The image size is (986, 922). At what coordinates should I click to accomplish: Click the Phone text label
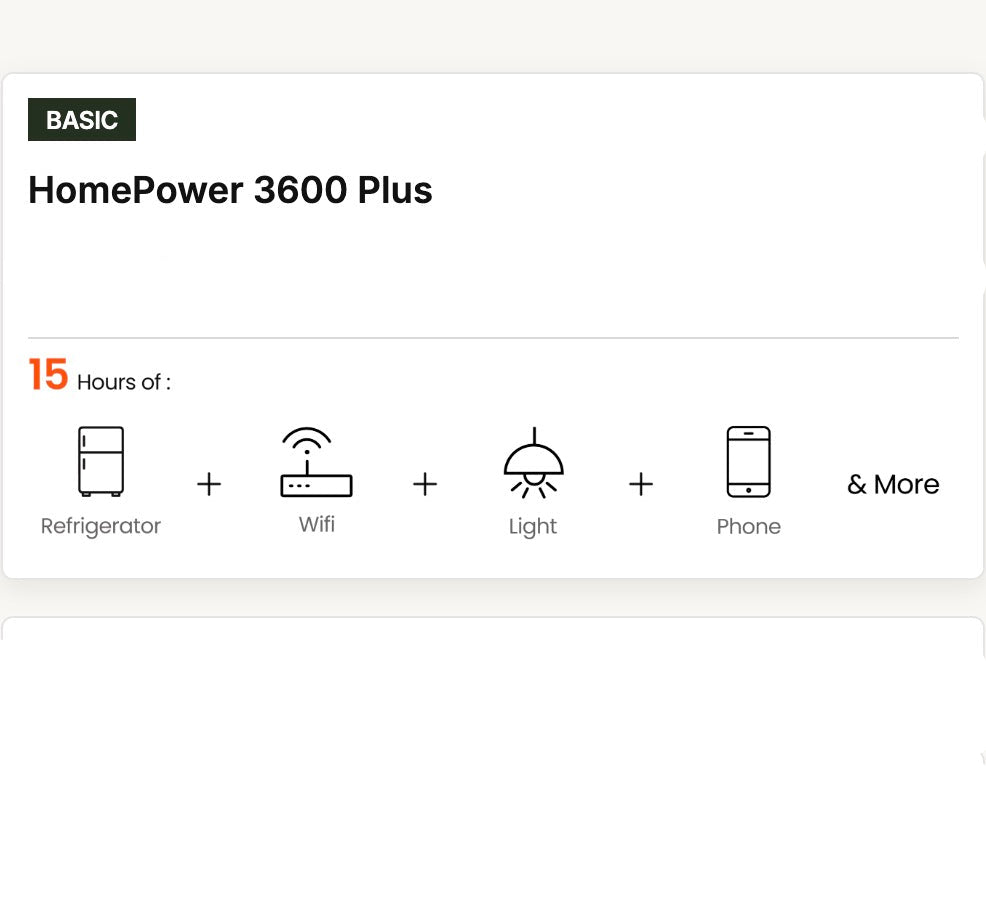click(748, 527)
